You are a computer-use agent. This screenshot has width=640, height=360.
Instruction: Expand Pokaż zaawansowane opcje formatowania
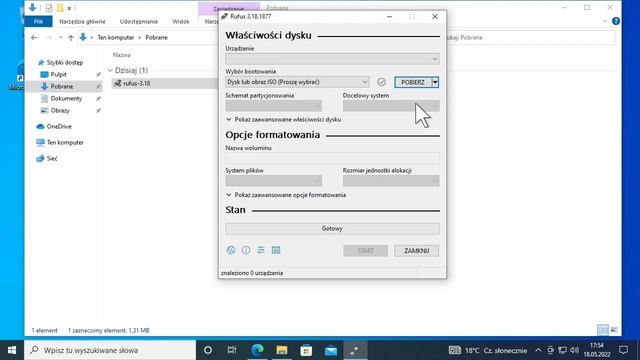point(286,195)
